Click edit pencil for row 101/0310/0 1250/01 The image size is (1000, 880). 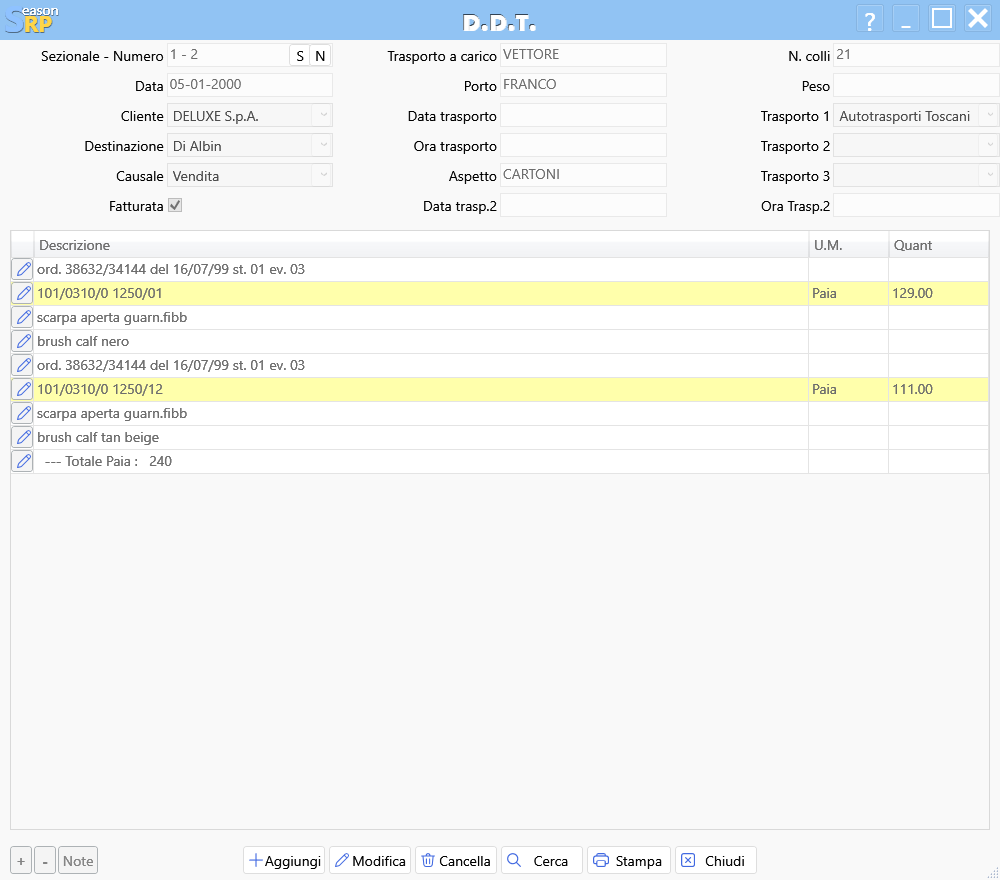click(x=22, y=293)
